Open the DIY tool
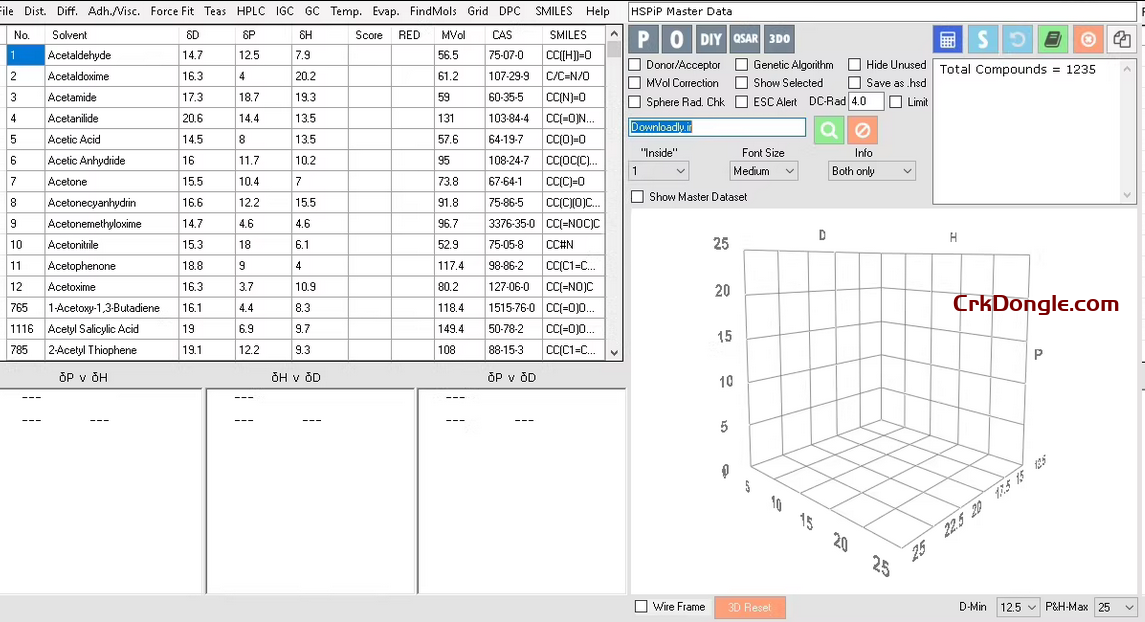This screenshot has height=622, width=1145. (712, 39)
